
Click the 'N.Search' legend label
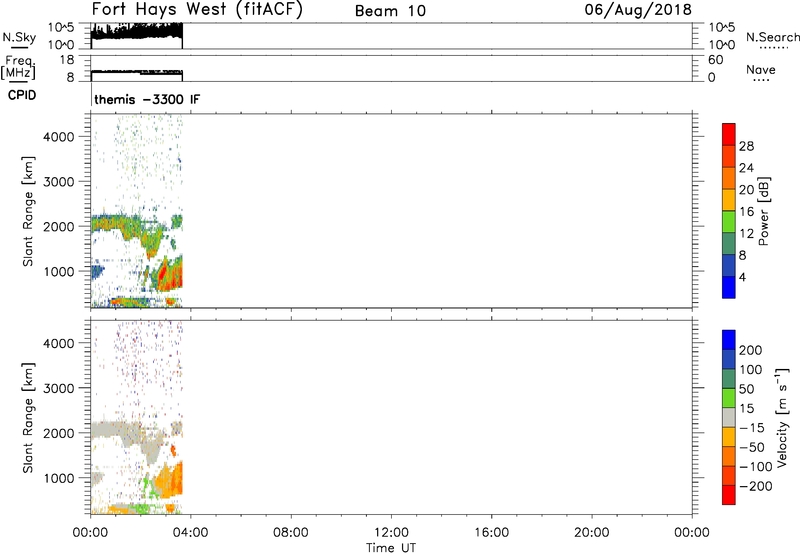pos(772,37)
